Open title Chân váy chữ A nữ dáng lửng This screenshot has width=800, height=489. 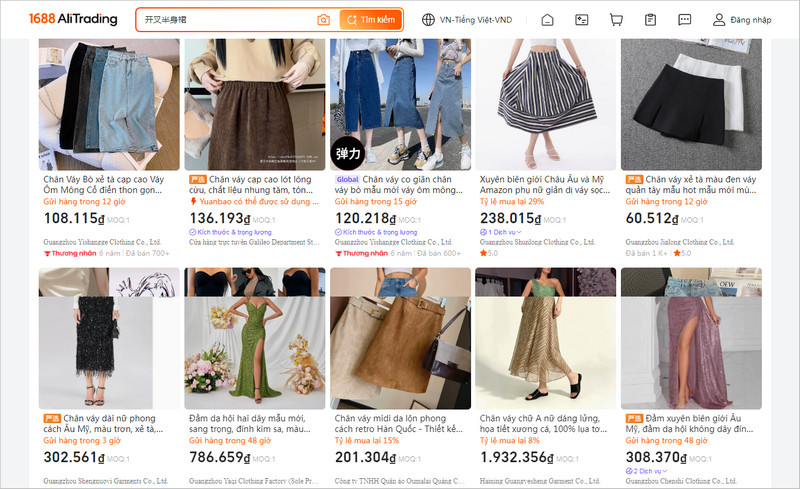coord(543,423)
